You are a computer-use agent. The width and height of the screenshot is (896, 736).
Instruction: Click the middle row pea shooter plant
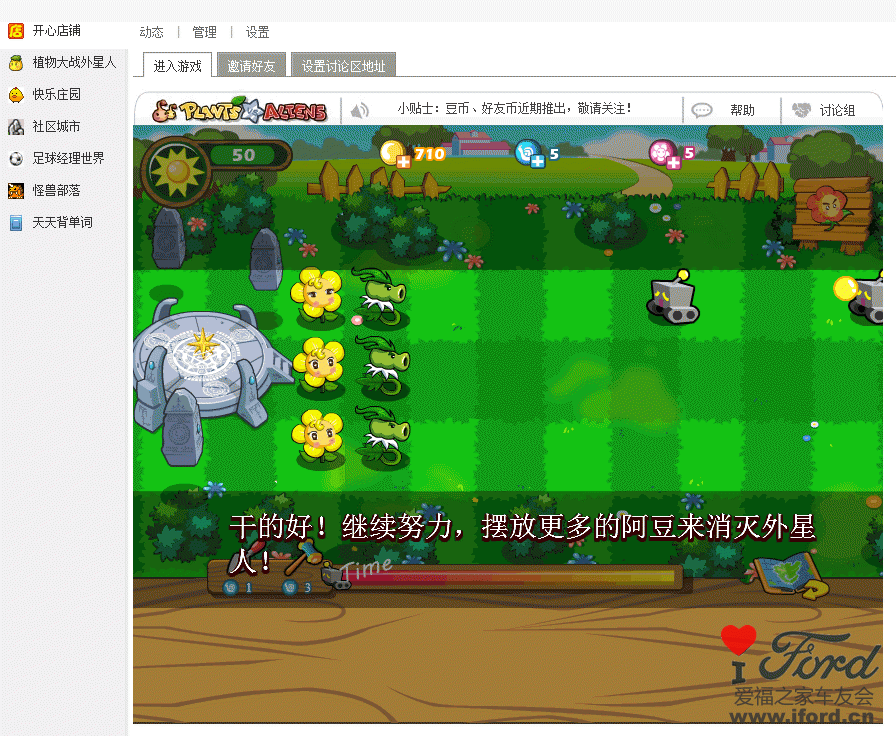coord(383,366)
